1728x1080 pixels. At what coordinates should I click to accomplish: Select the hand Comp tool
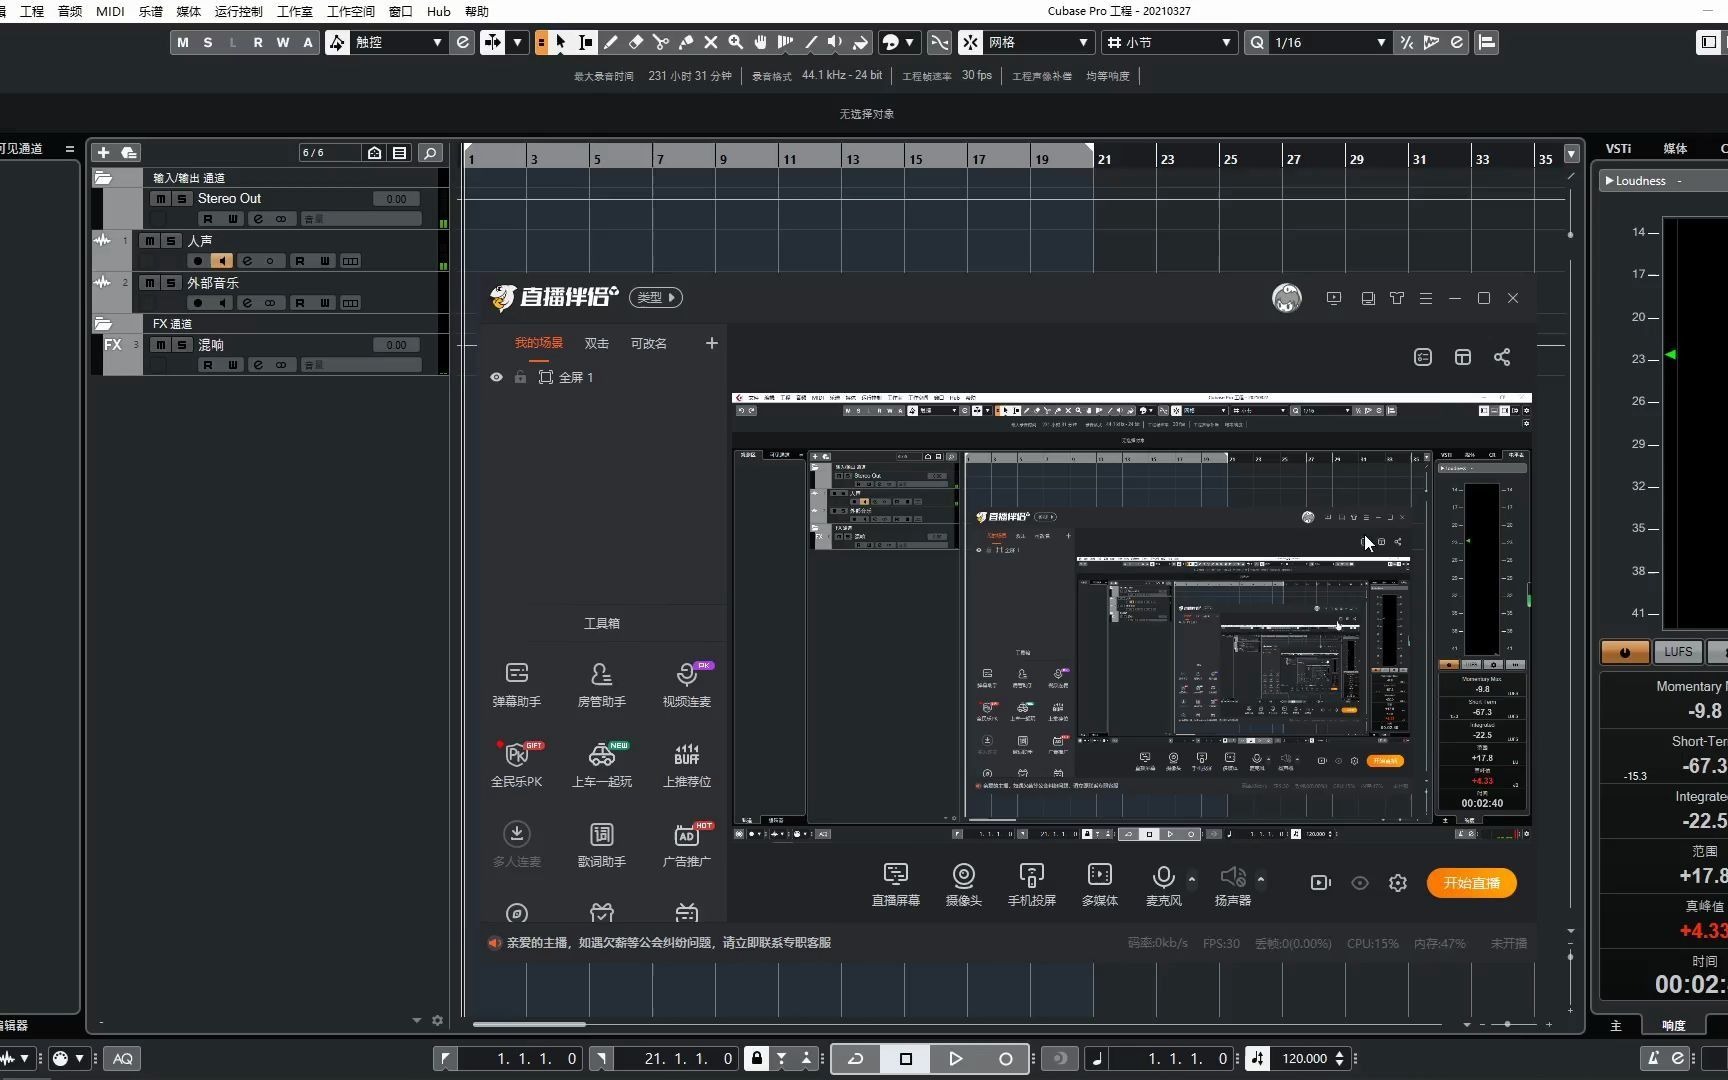761,42
